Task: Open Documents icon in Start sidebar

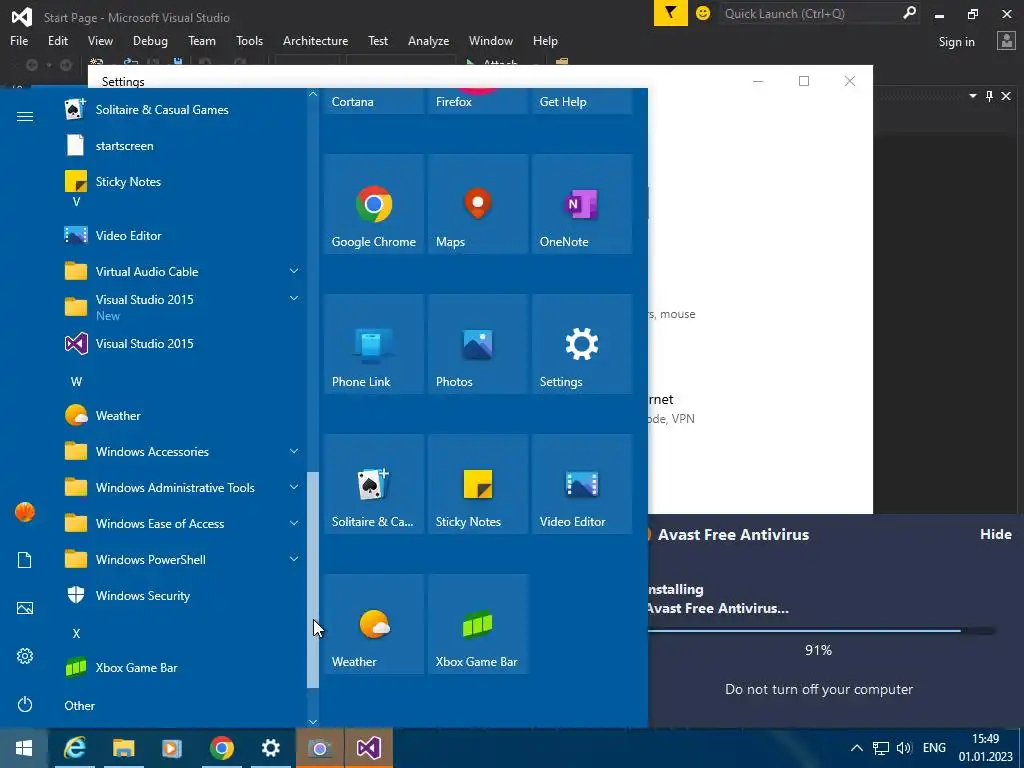Action: click(x=25, y=560)
